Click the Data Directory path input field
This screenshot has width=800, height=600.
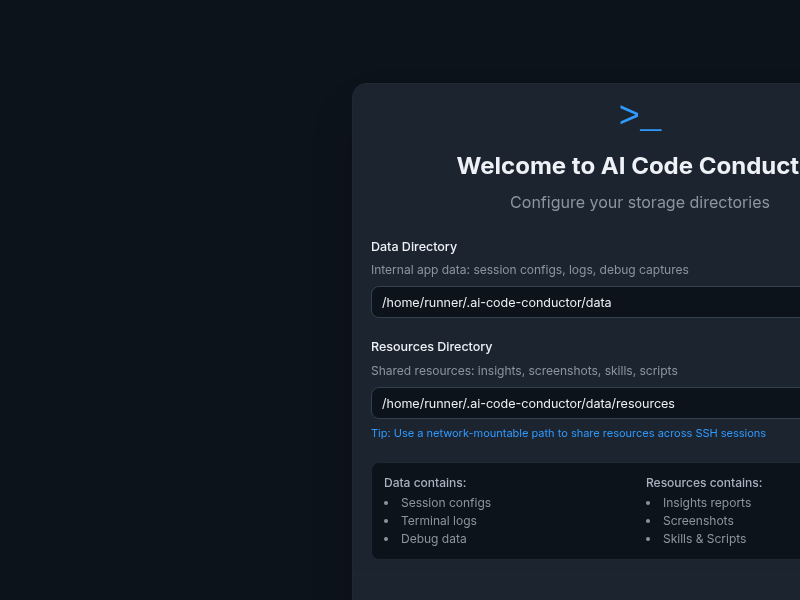[586, 302]
